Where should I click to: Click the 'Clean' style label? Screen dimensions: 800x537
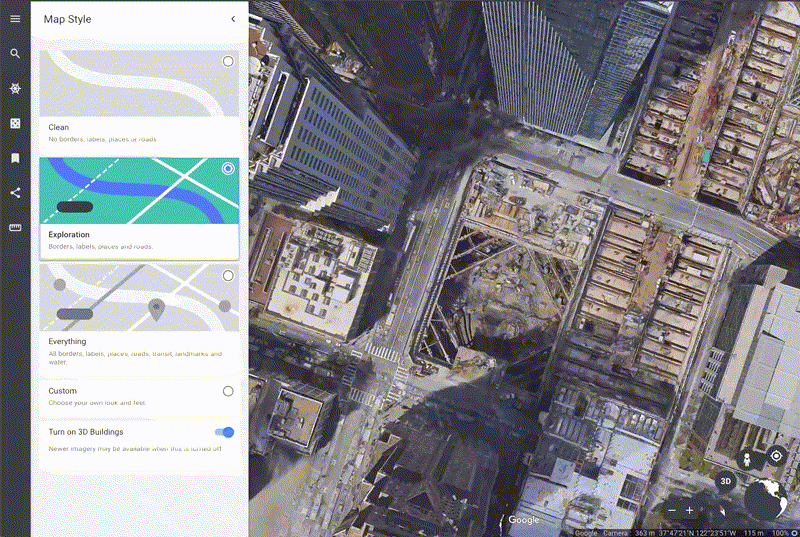click(59, 127)
